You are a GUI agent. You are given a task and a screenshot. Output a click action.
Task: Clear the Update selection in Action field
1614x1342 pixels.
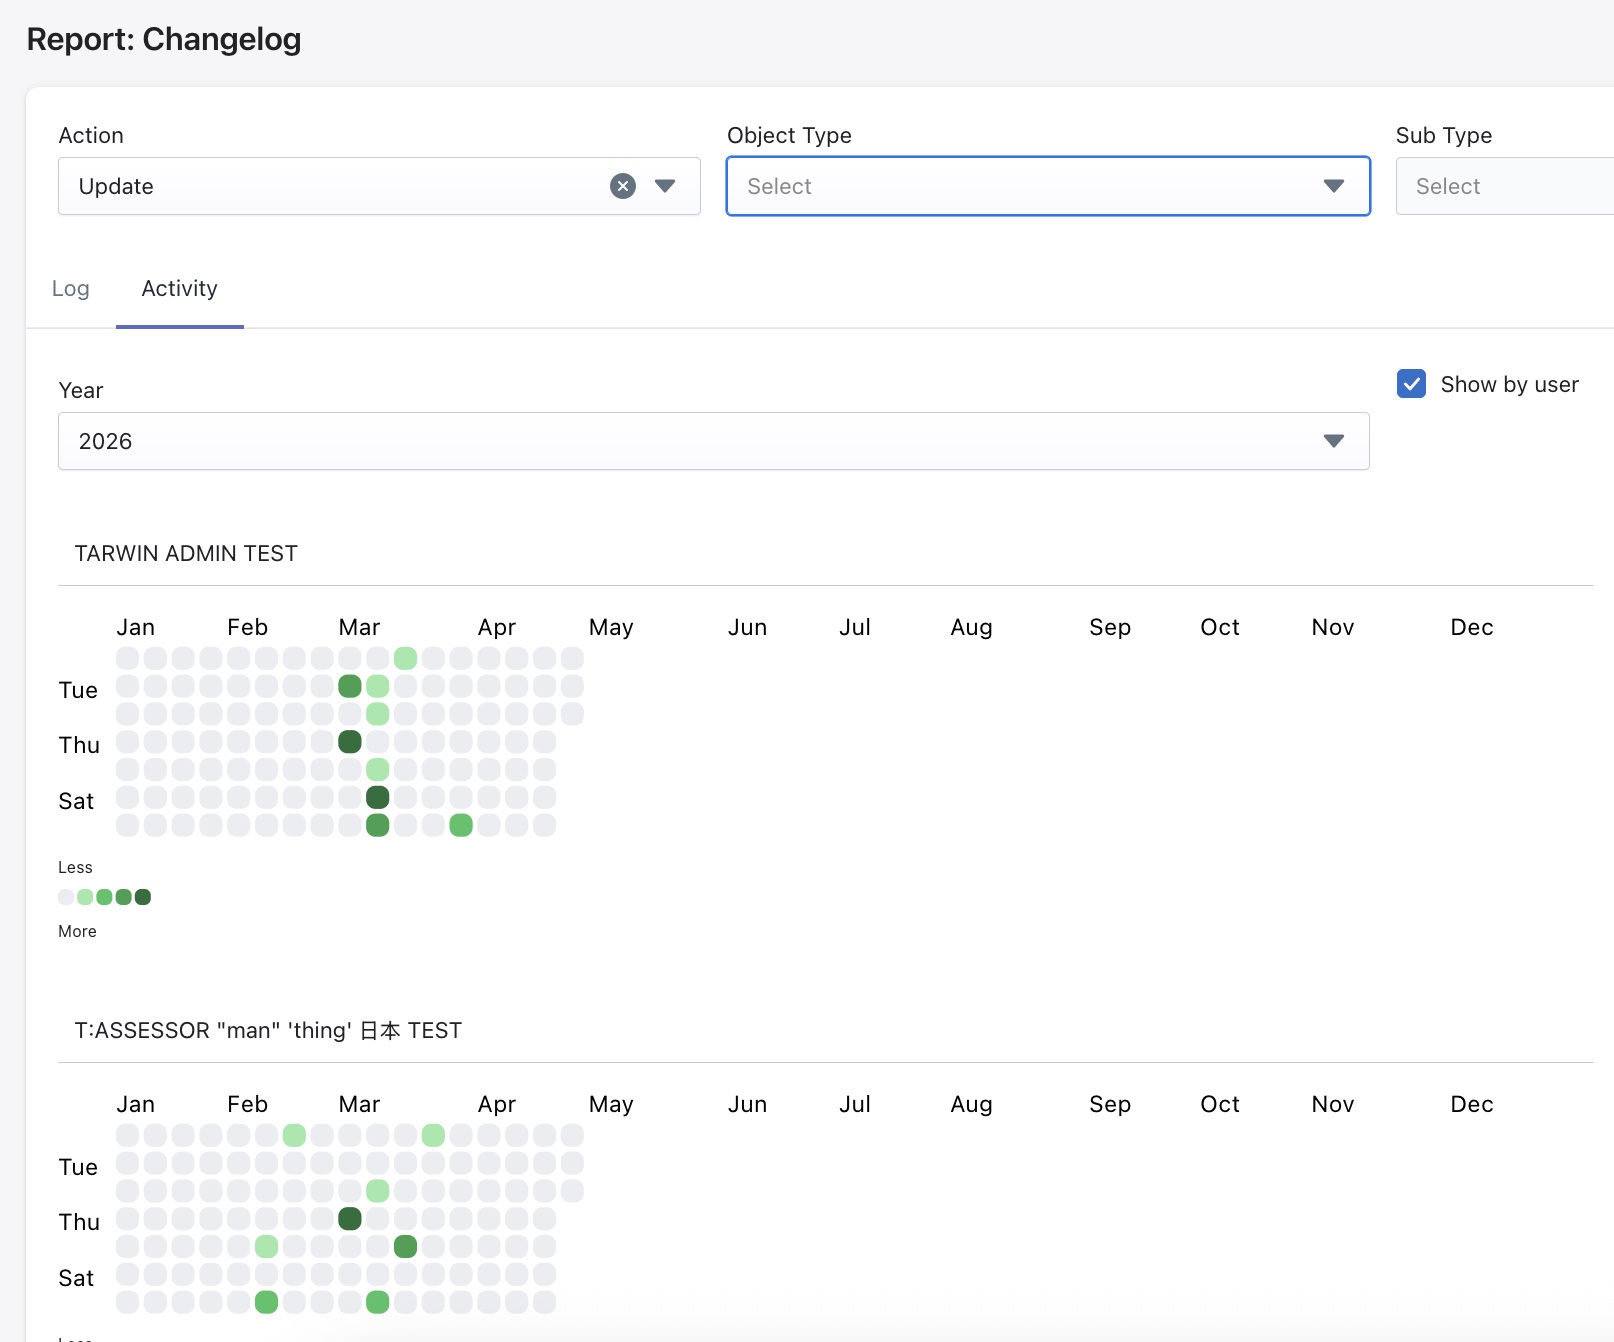(622, 186)
